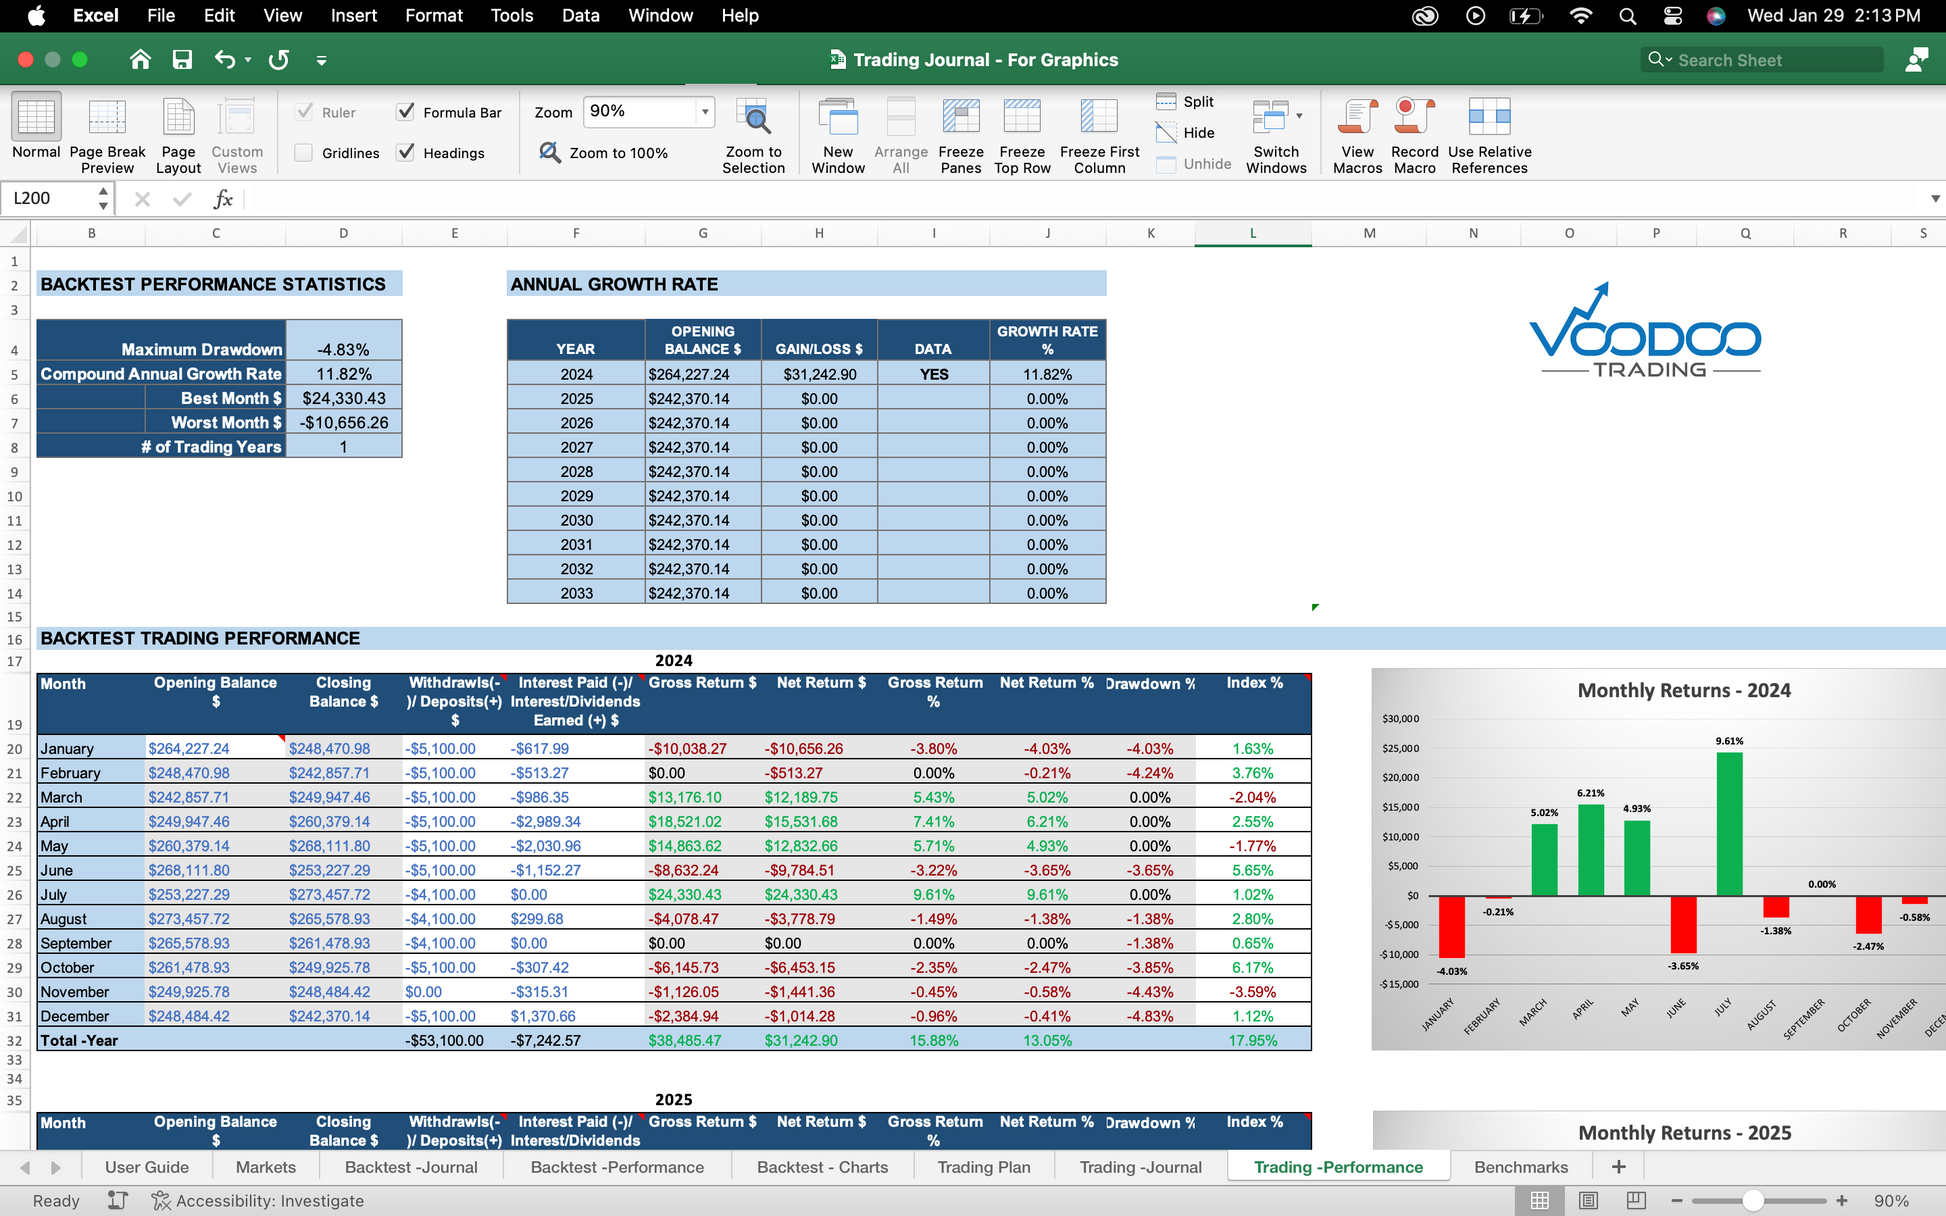This screenshot has width=1946, height=1216.
Task: Toggle the Headings checkbox
Action: tap(406, 153)
